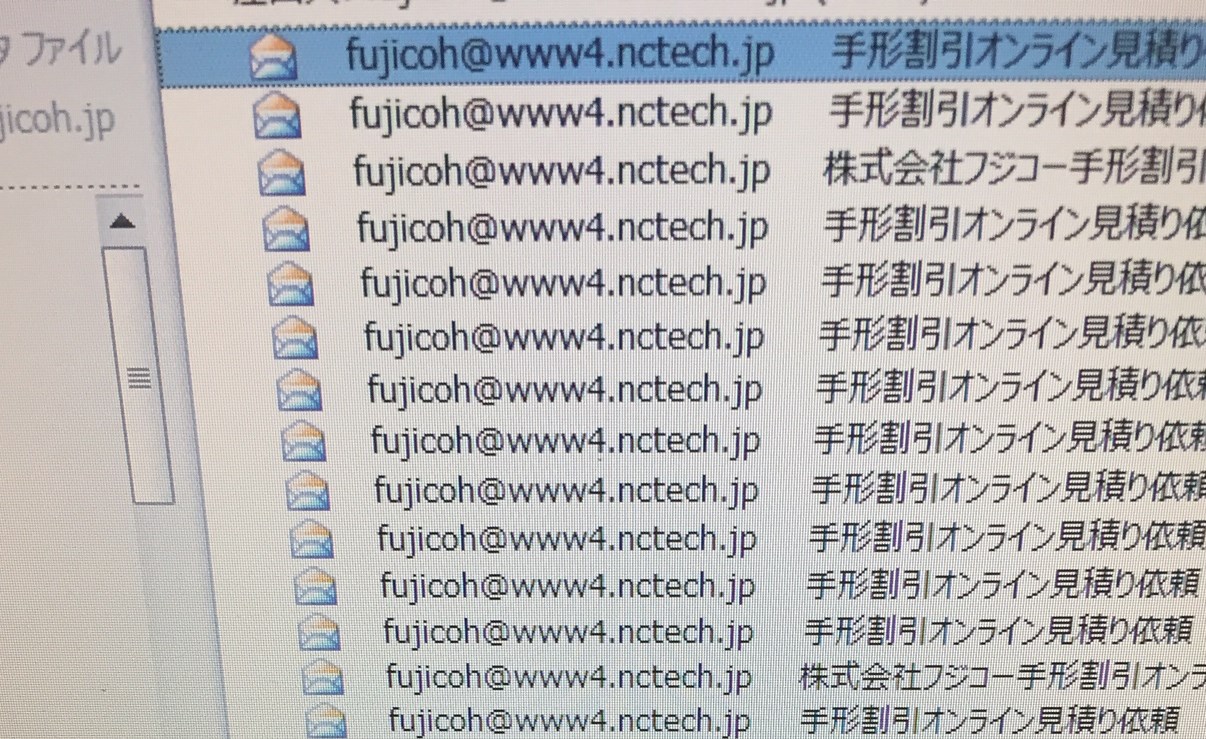Click envelope icon of last visible email
Screen dimensions: 1206x739
click(325, 721)
